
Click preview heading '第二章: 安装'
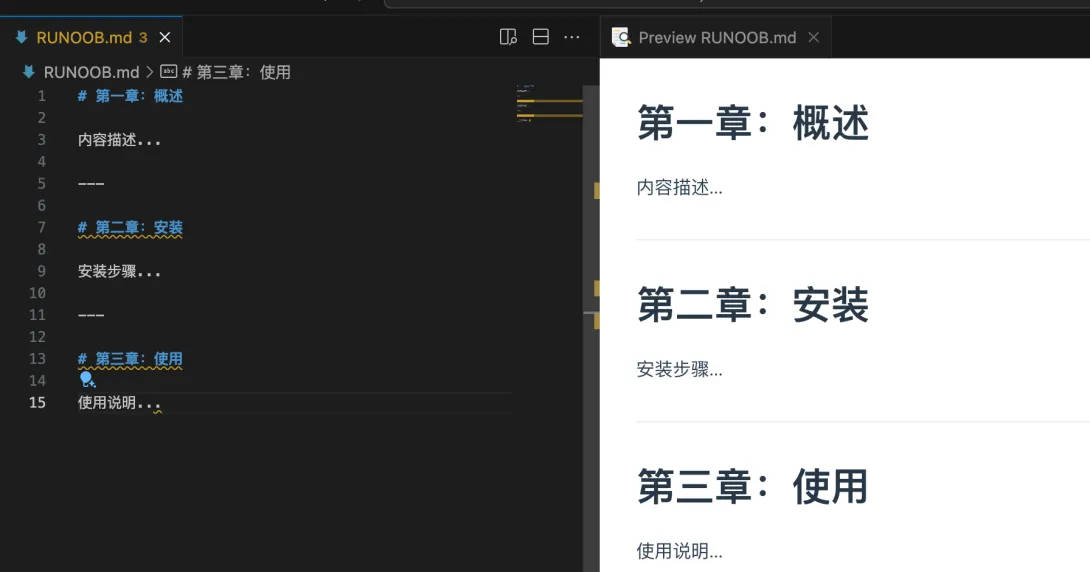[x=753, y=304]
